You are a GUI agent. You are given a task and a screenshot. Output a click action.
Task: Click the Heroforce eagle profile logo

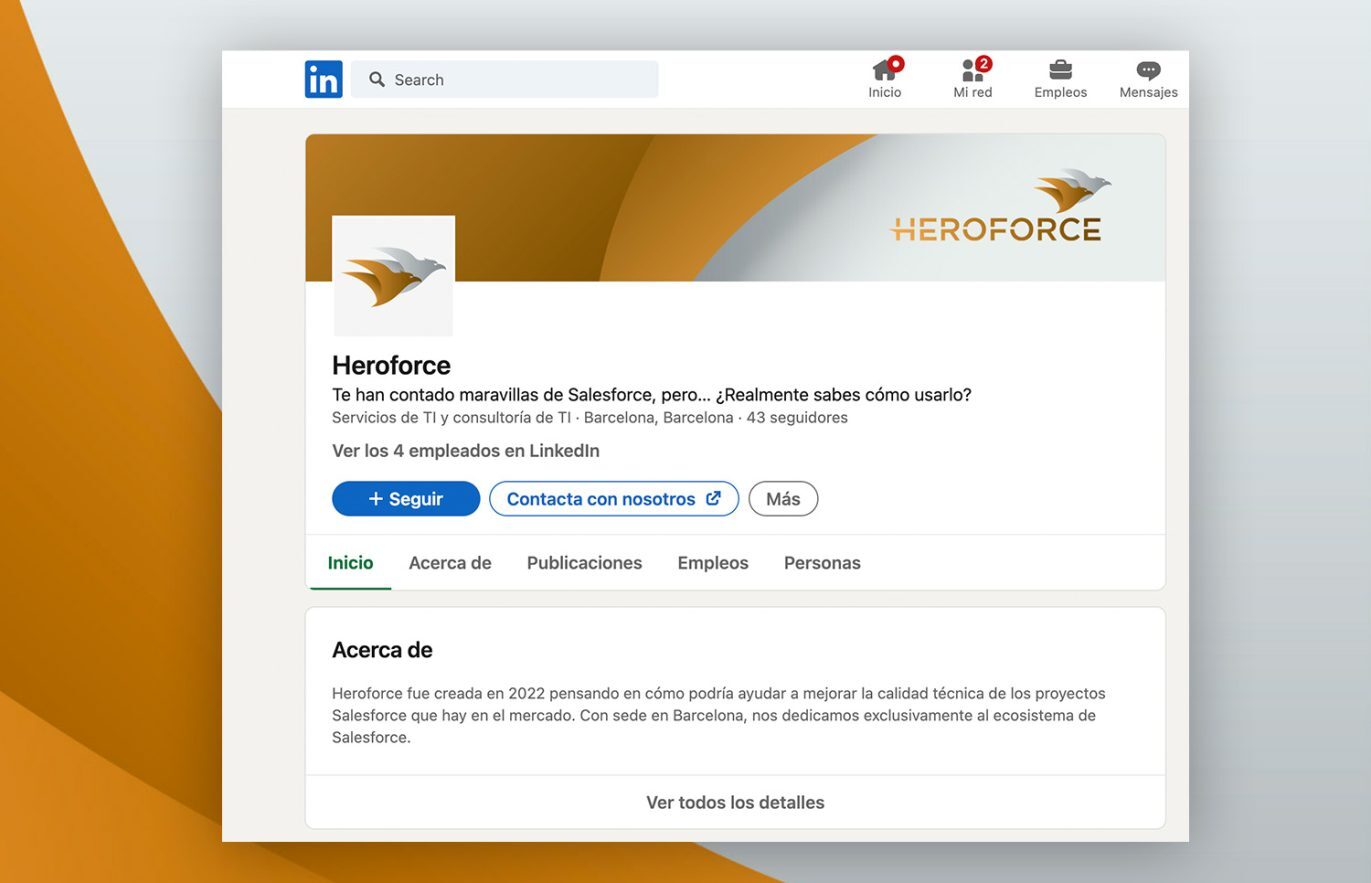click(393, 276)
